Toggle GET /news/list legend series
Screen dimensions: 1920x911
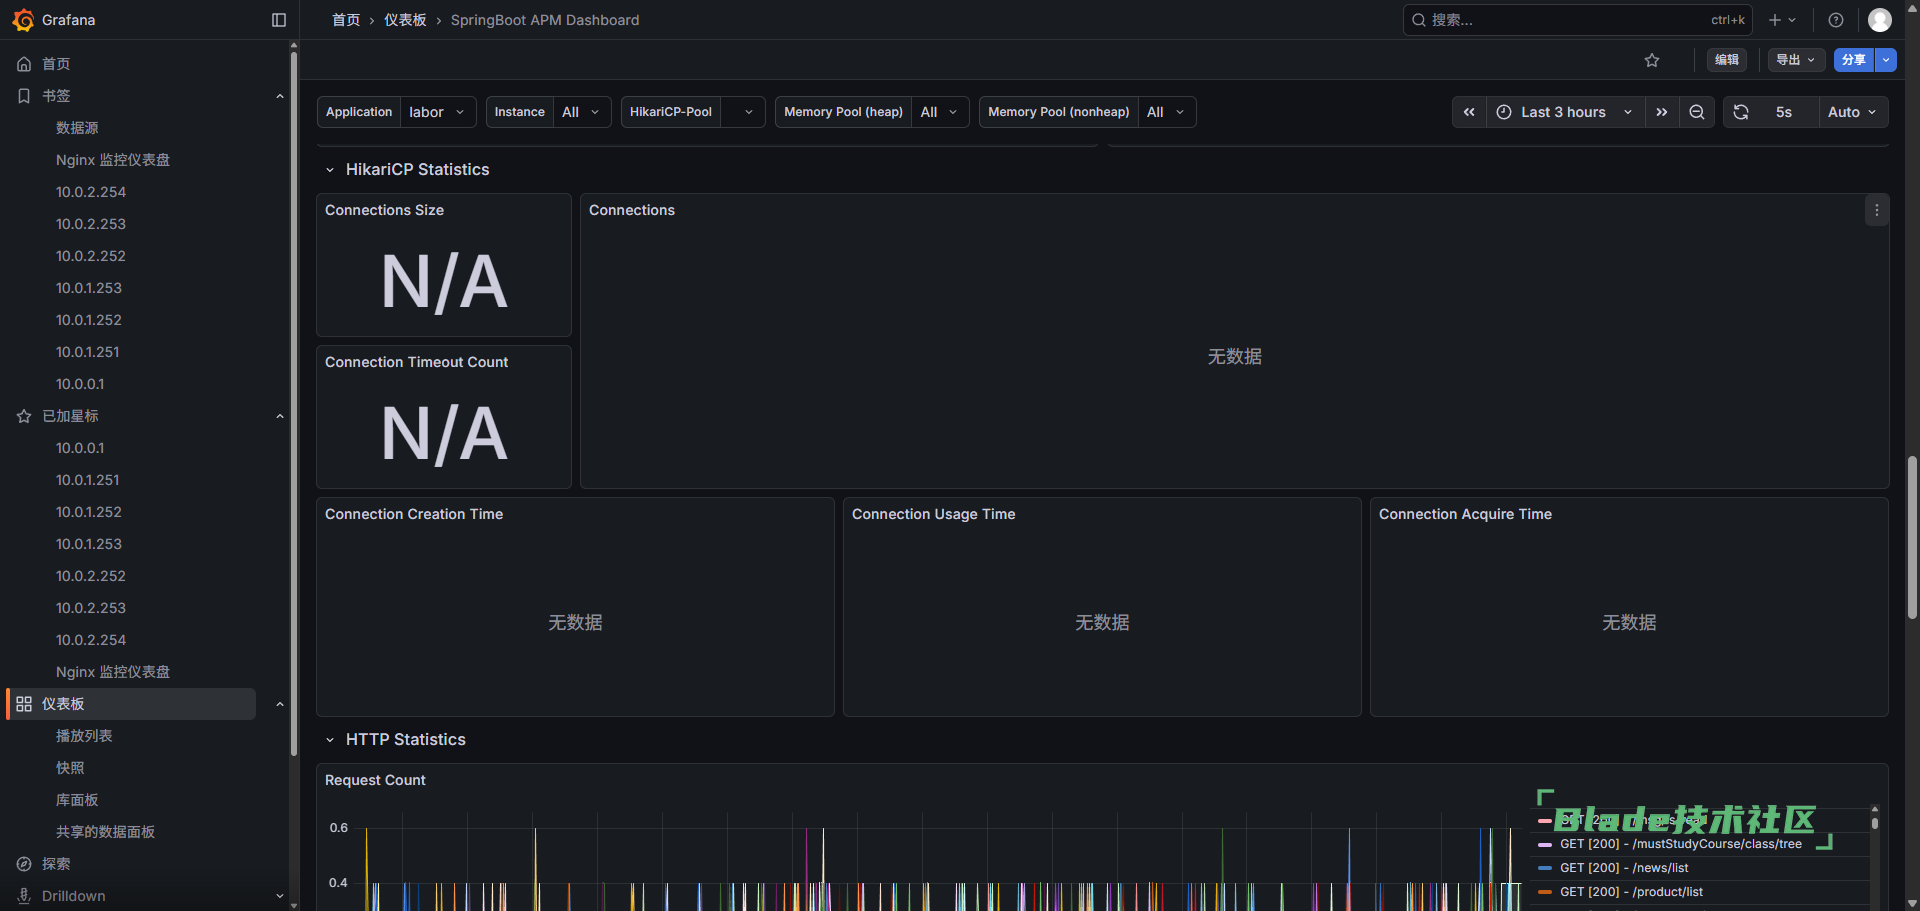(x=1623, y=868)
